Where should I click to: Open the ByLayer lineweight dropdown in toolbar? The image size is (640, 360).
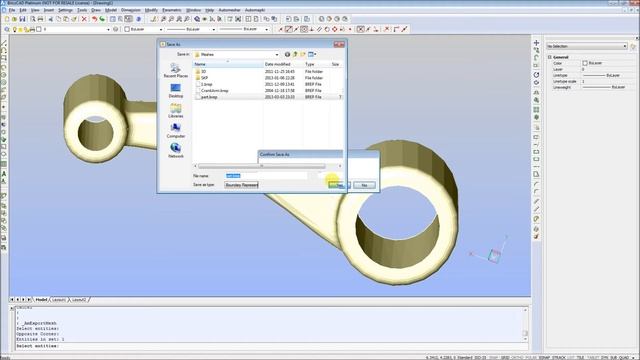[267, 29]
